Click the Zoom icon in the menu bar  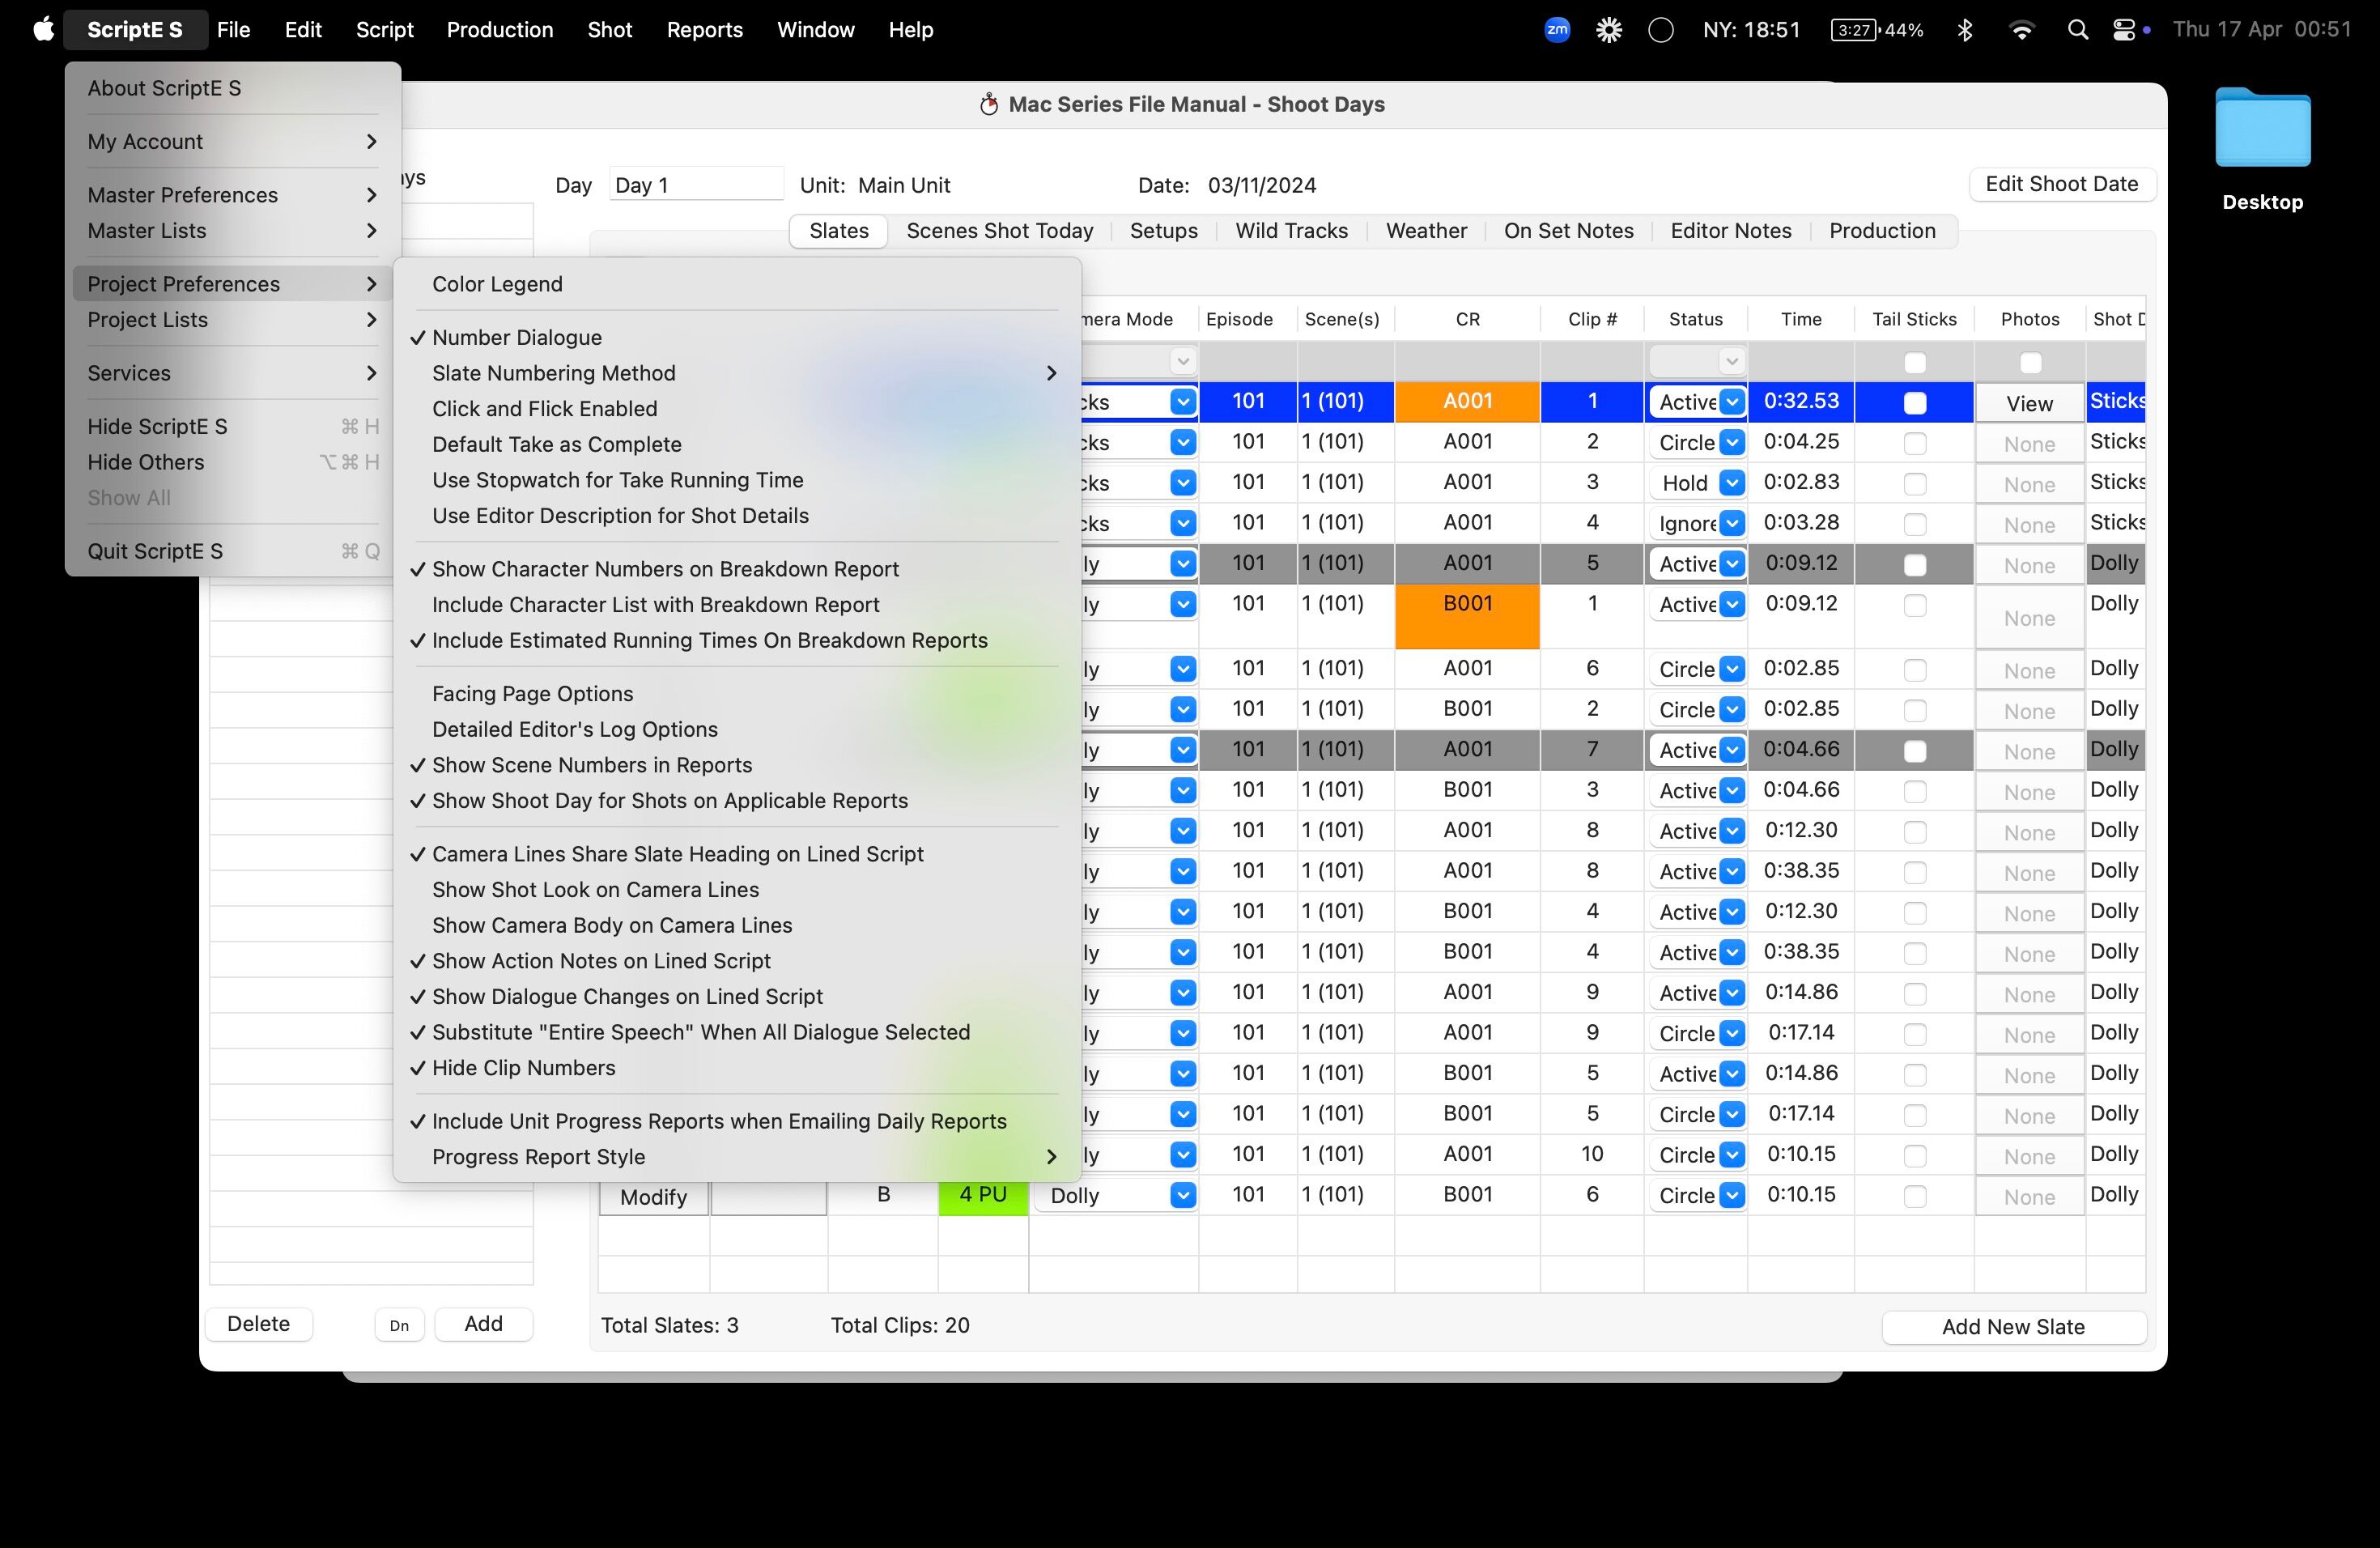[x=1557, y=30]
